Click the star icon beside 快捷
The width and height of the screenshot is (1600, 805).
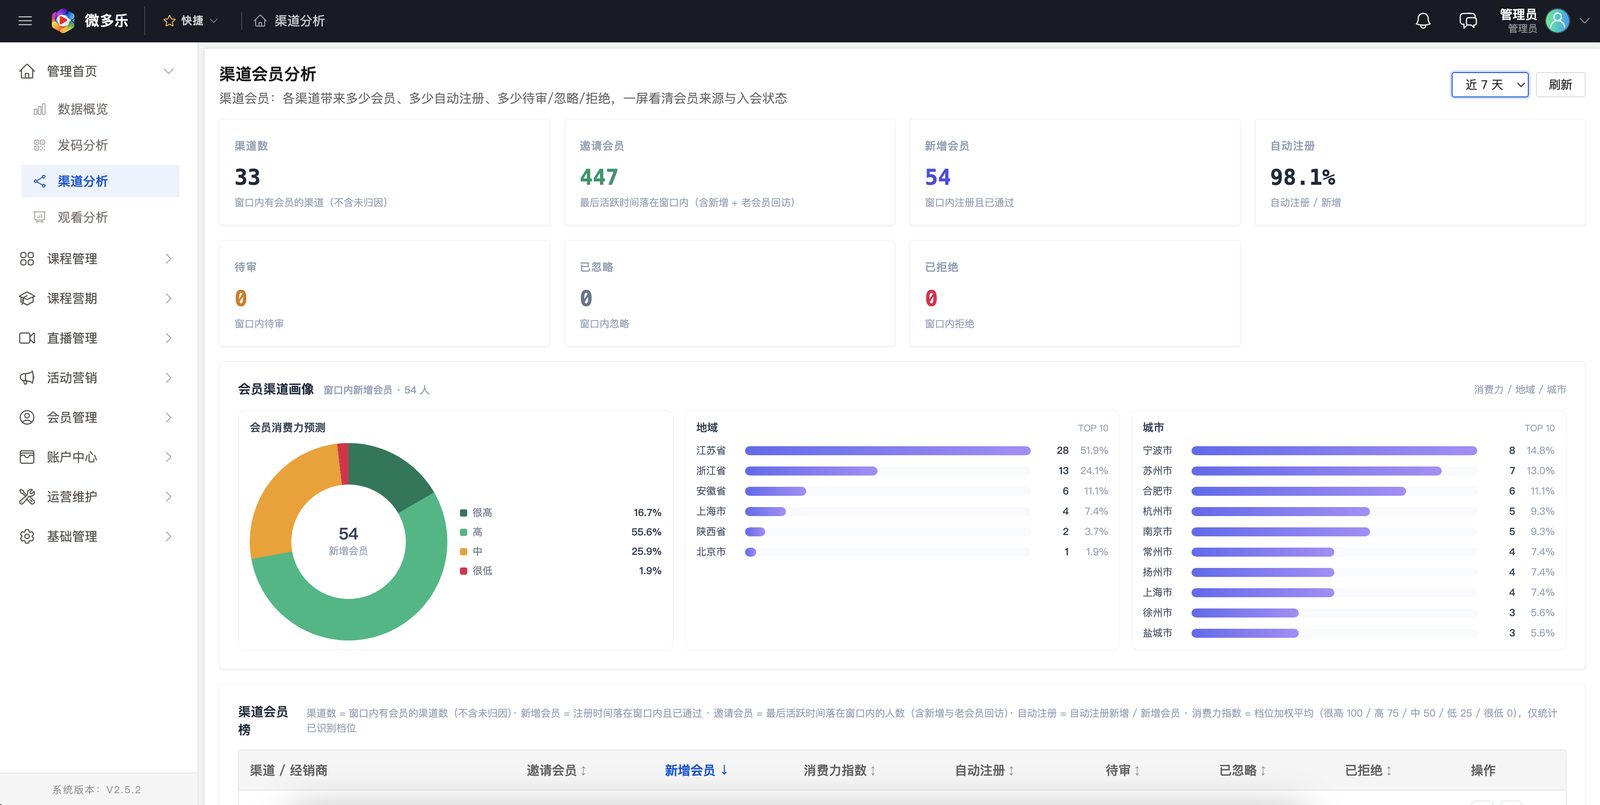coord(169,20)
